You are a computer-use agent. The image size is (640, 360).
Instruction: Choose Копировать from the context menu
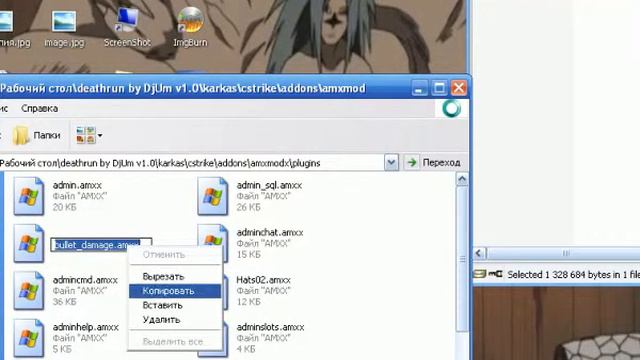pyautogui.click(x=175, y=291)
